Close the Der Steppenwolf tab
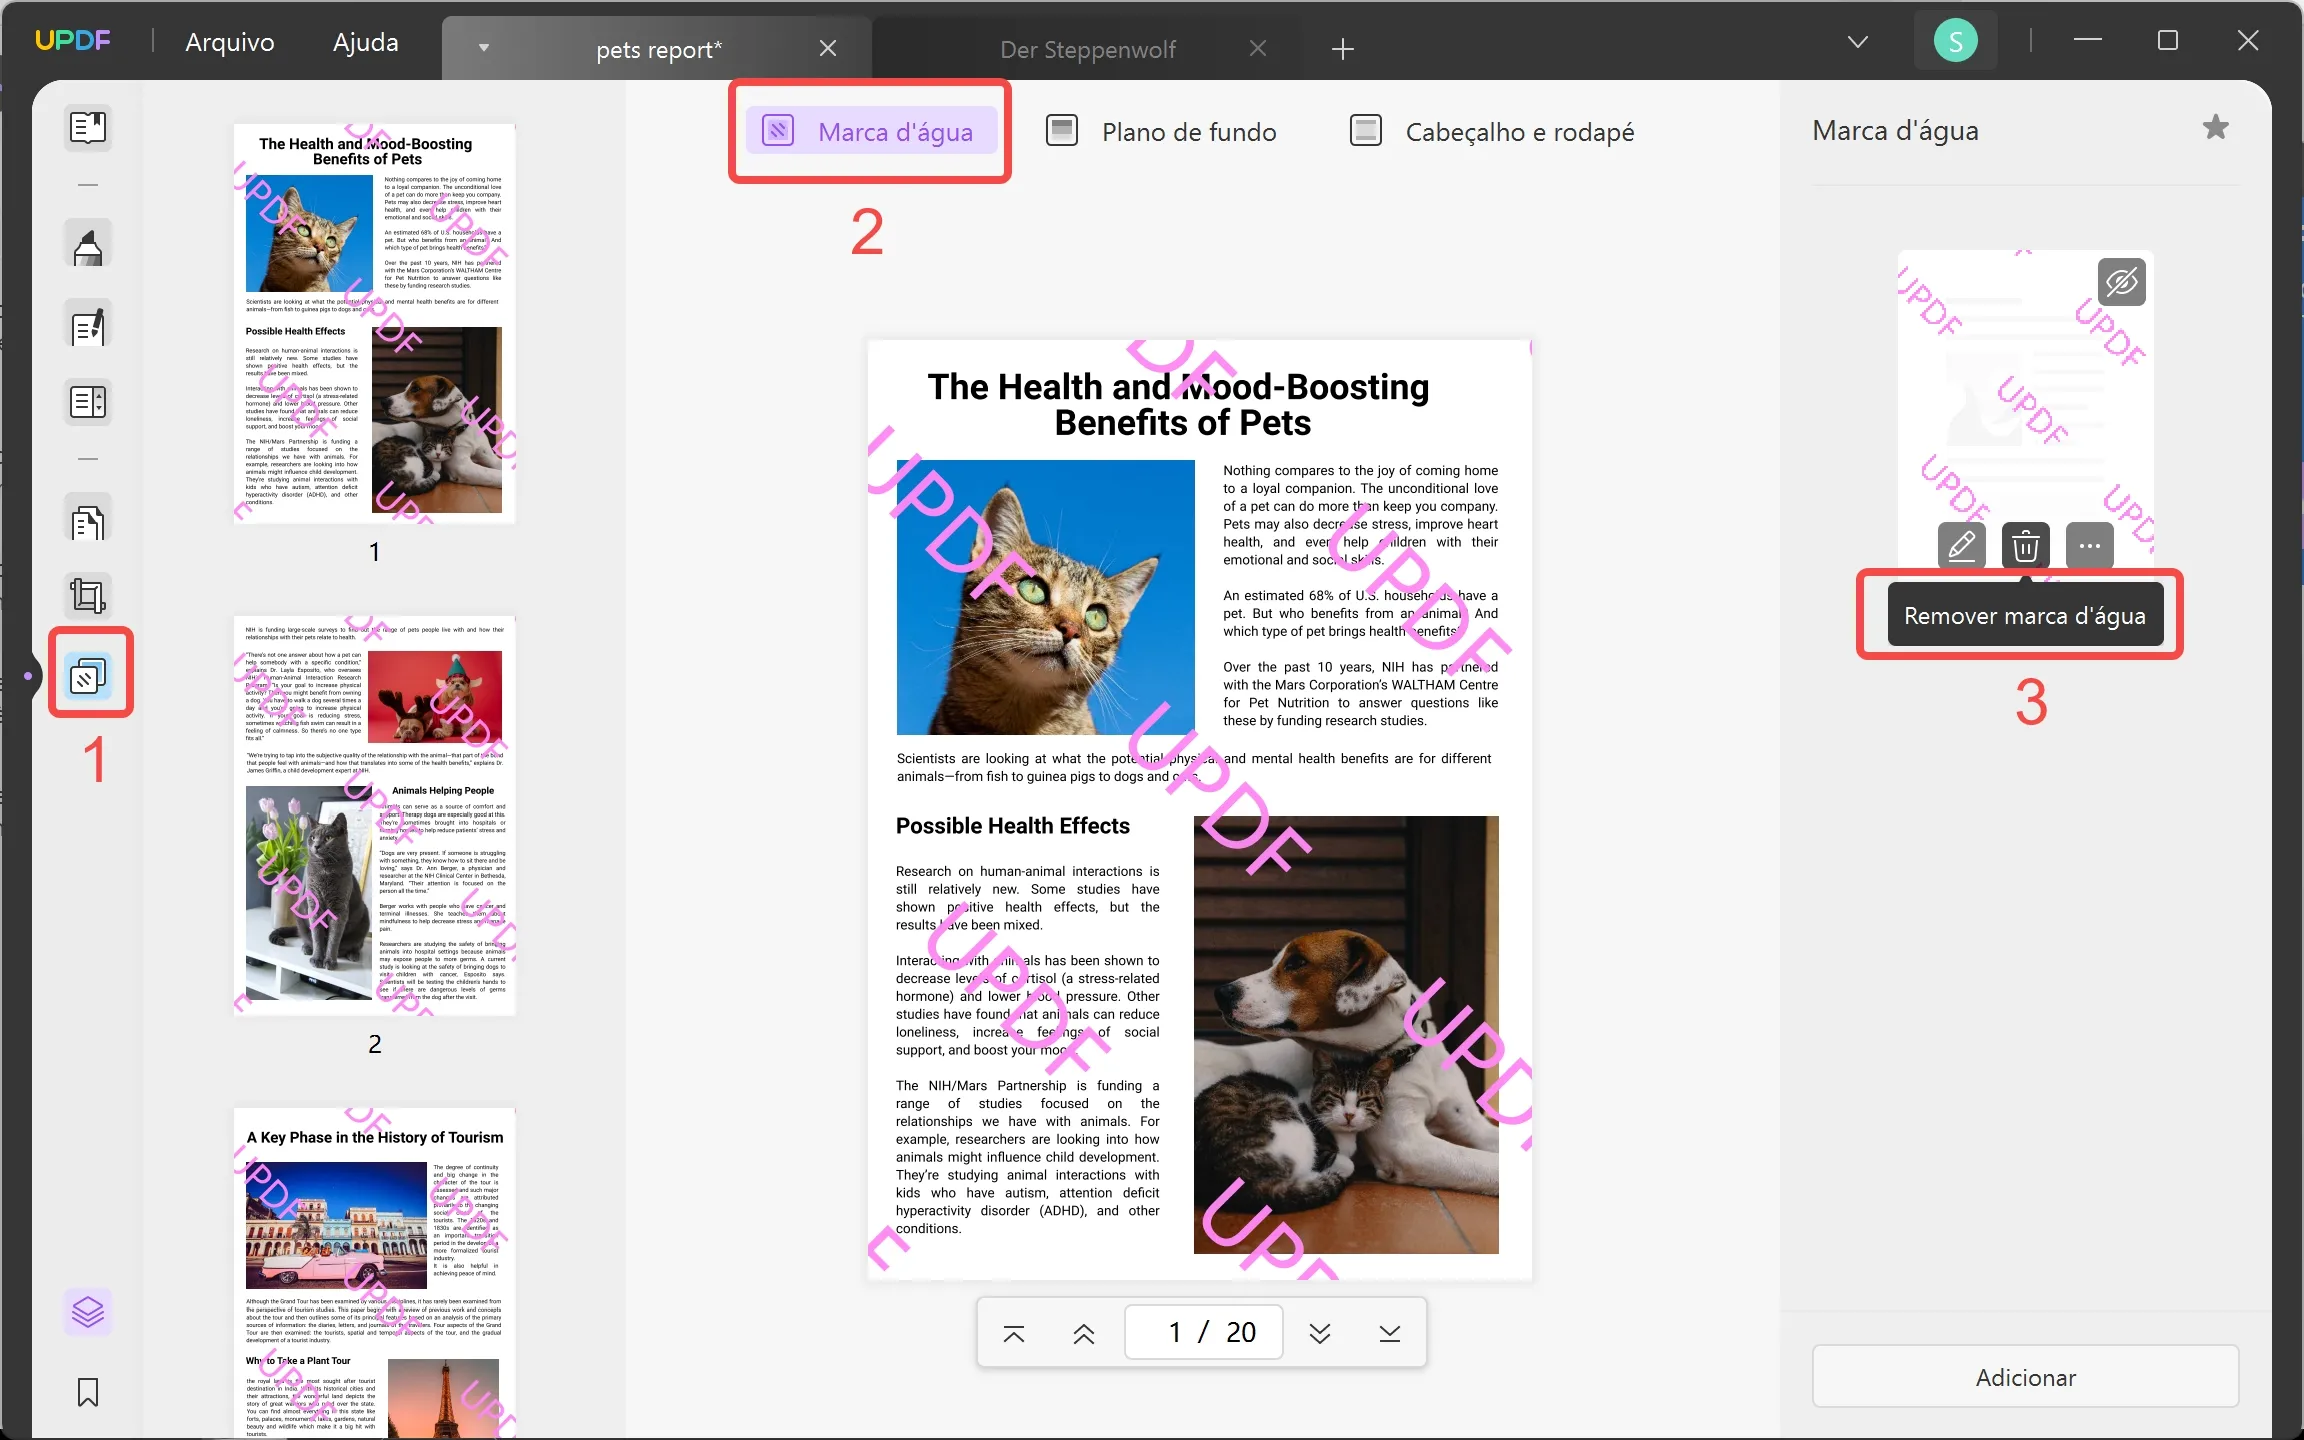Viewport: 2304px width, 1440px height. point(1258,48)
